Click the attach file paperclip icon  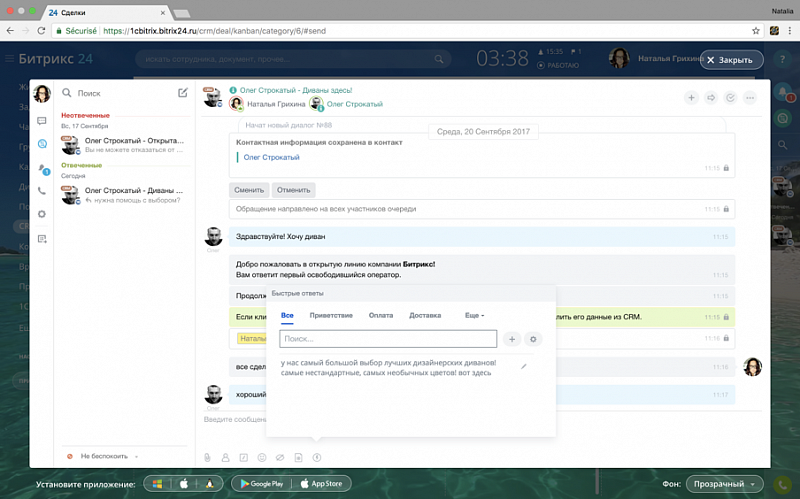click(207, 457)
